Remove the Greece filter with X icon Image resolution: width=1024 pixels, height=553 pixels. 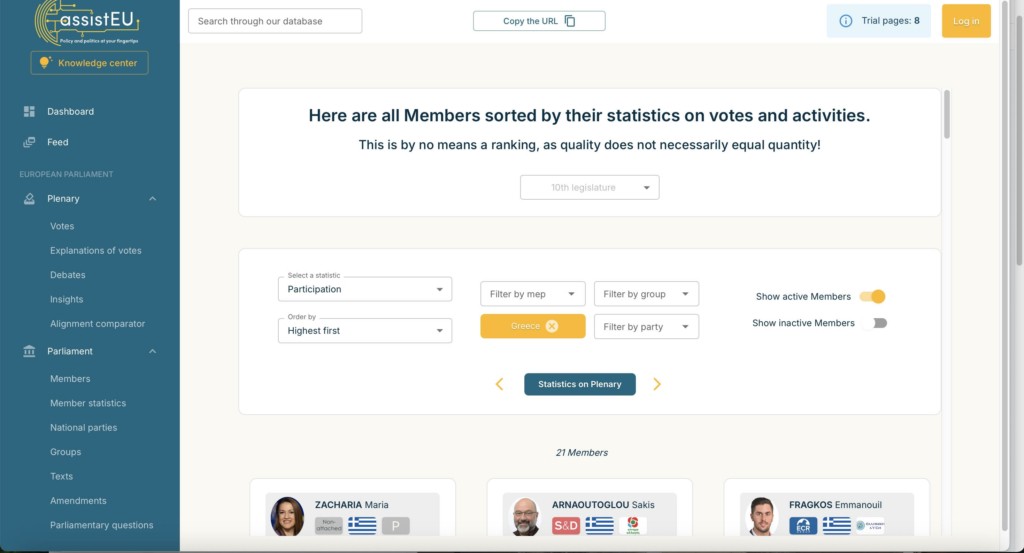[x=552, y=326]
